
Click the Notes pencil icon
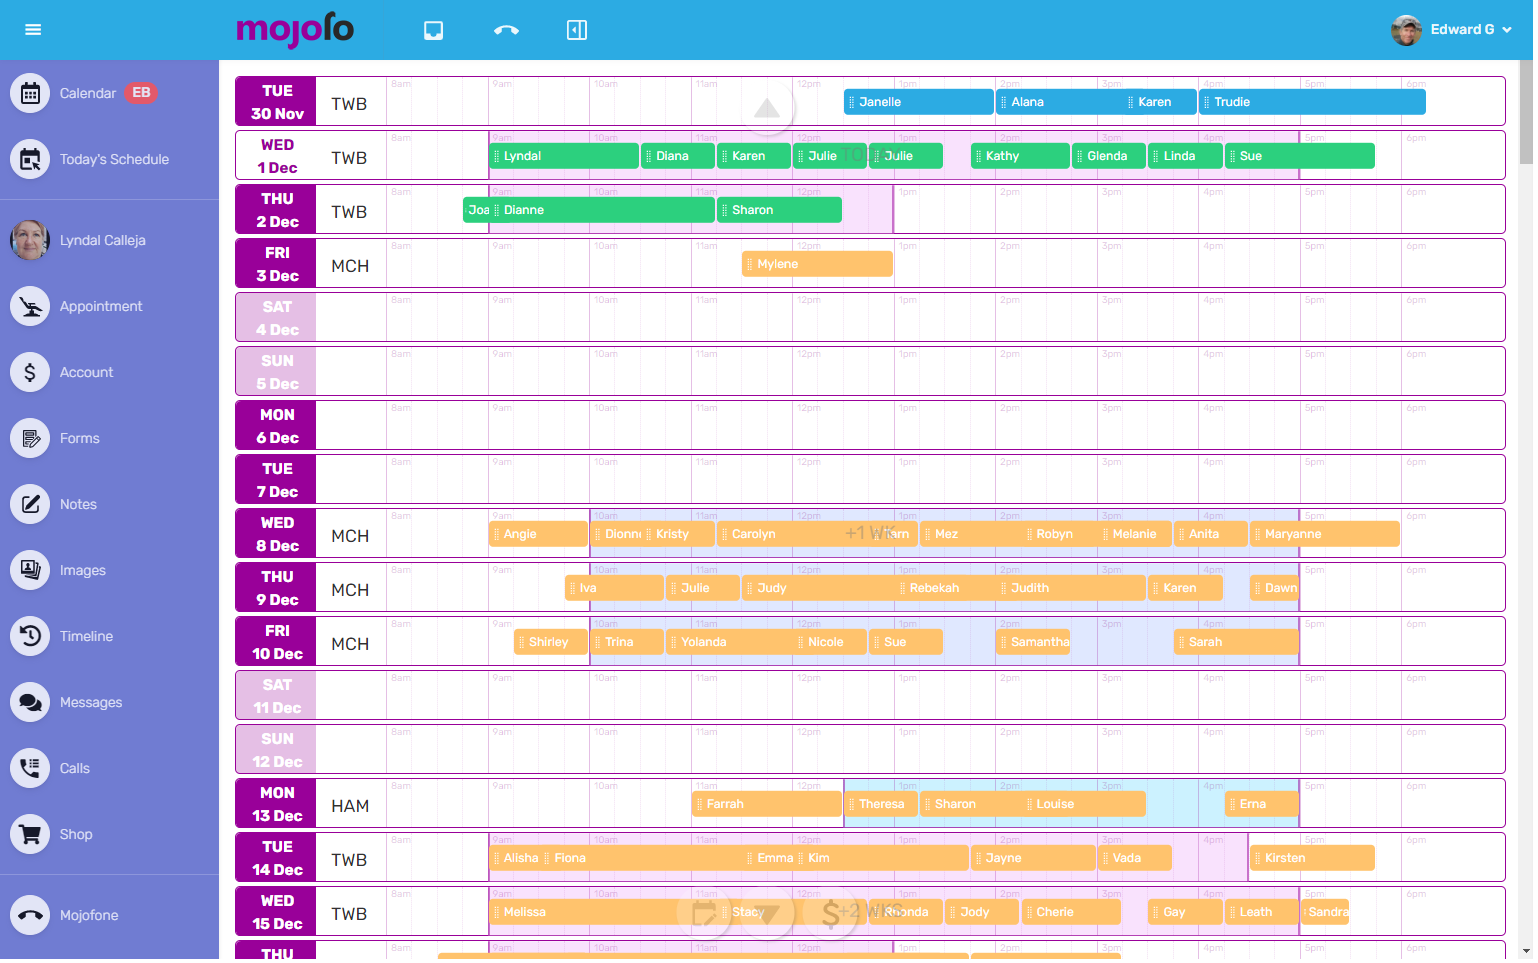click(x=30, y=504)
